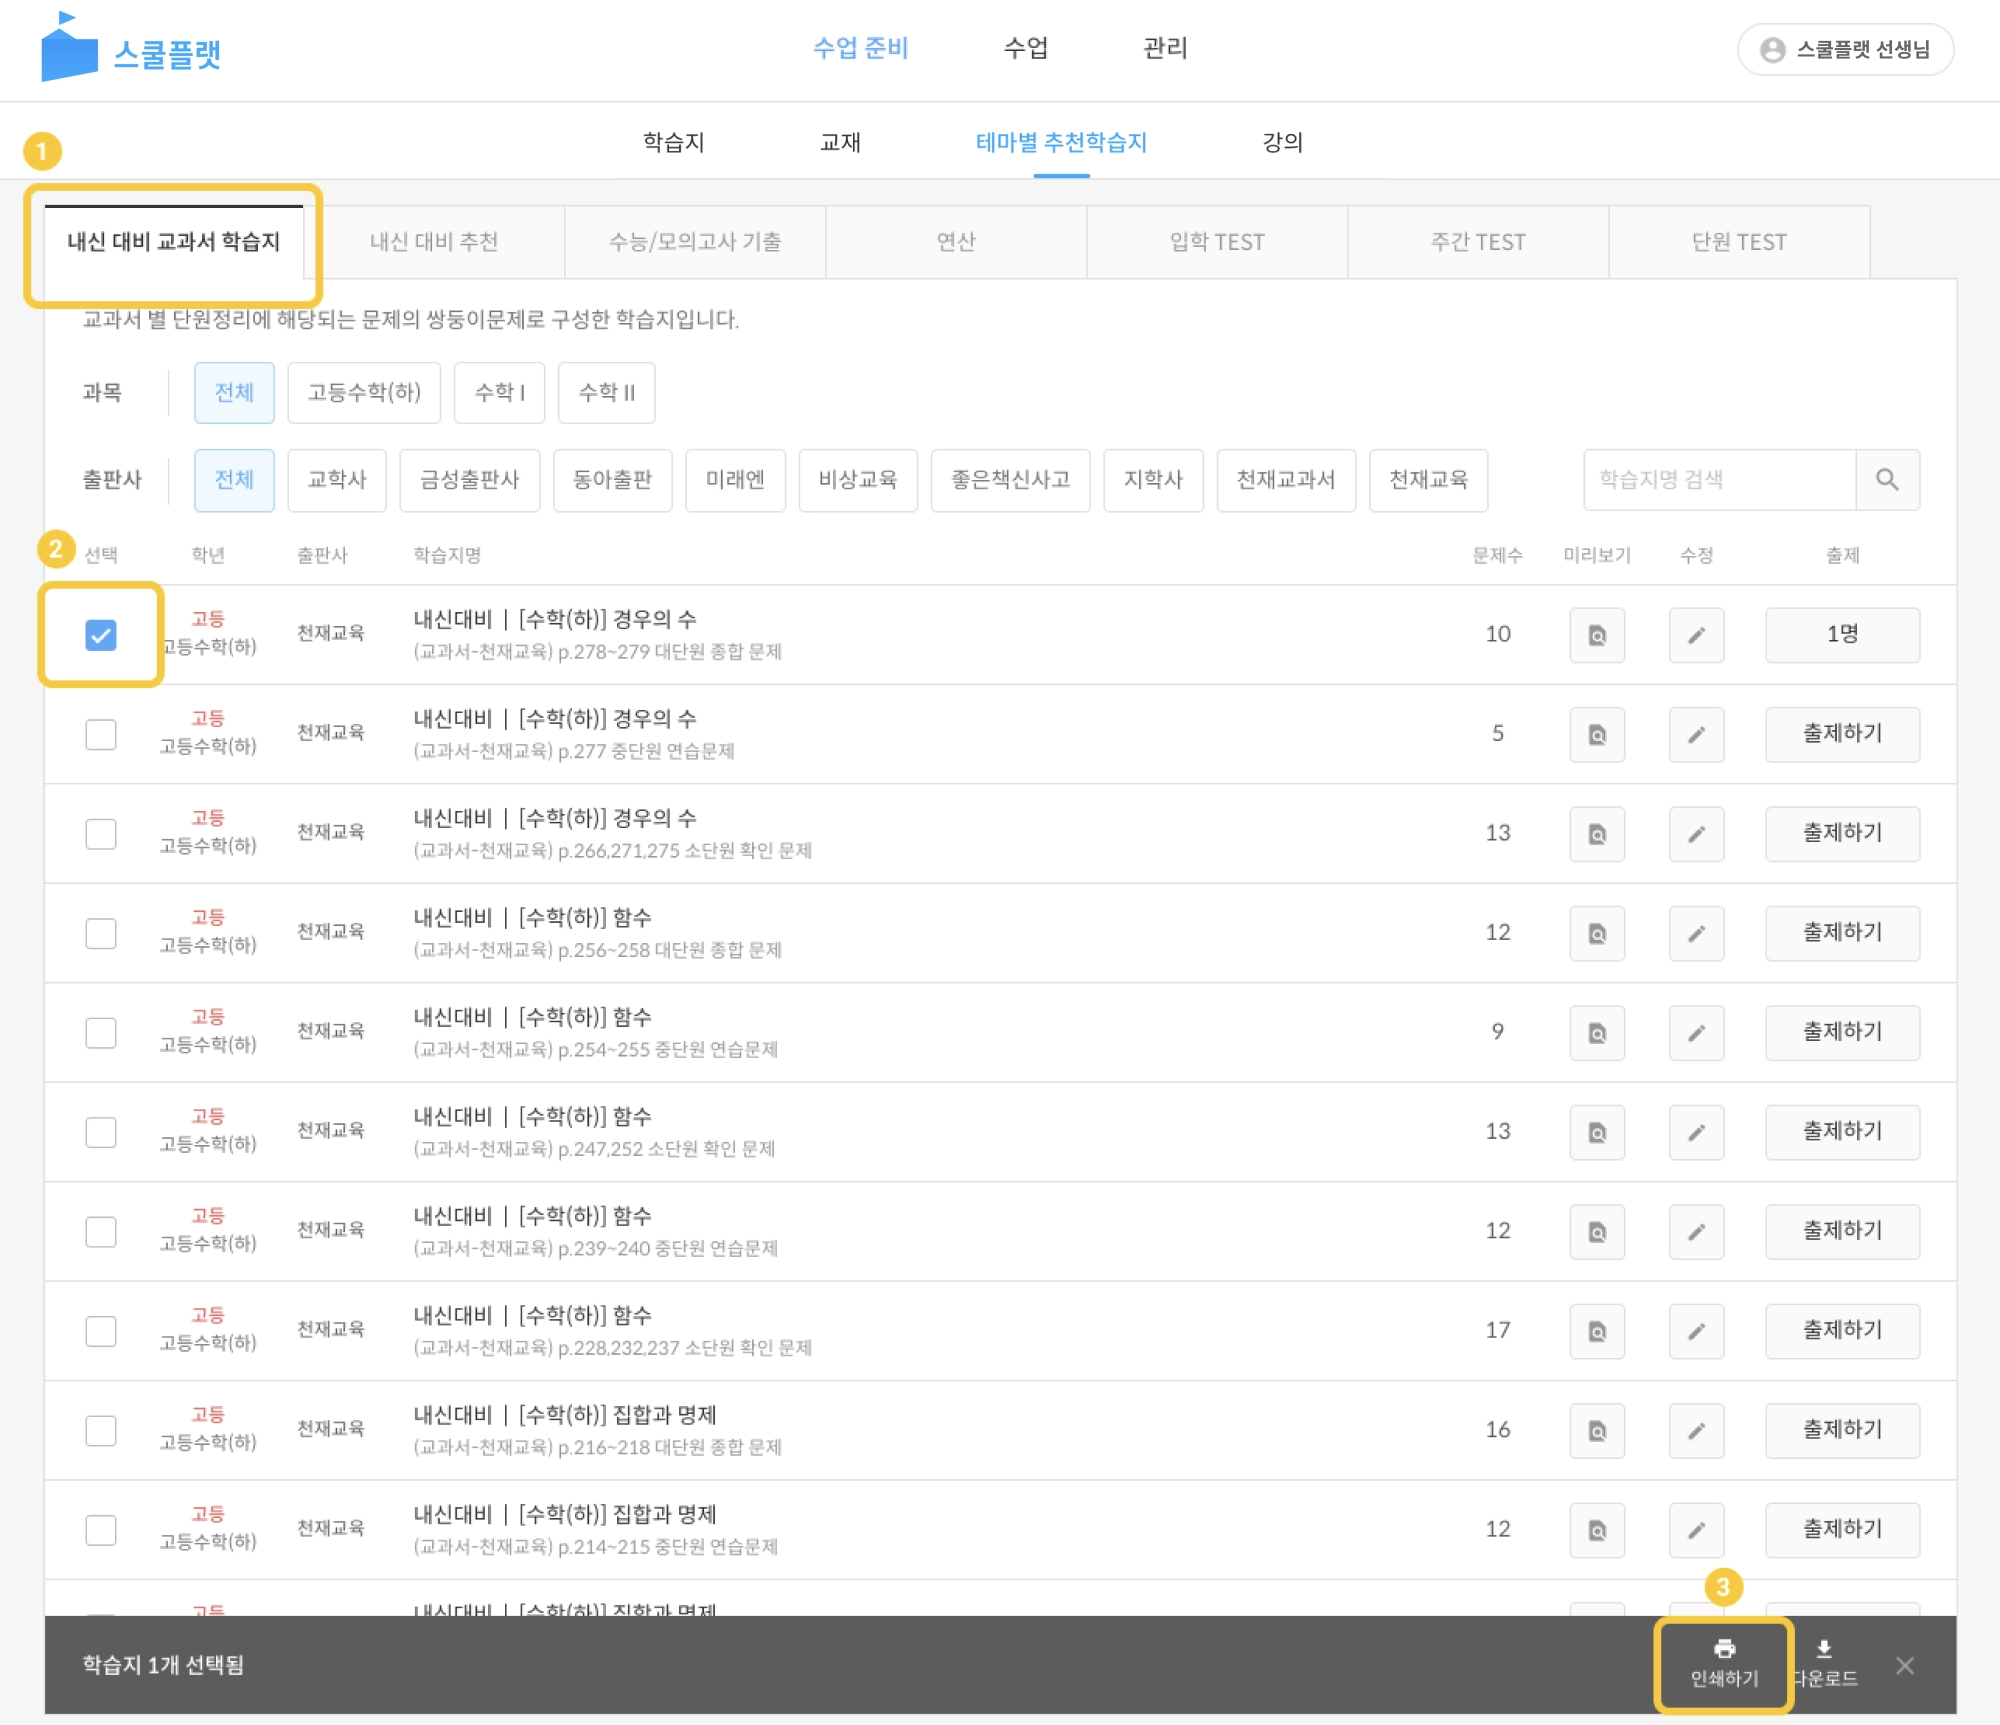Edit the first 경우의 수 worksheet
Screen dimensions: 2000x1725
tap(1696, 635)
